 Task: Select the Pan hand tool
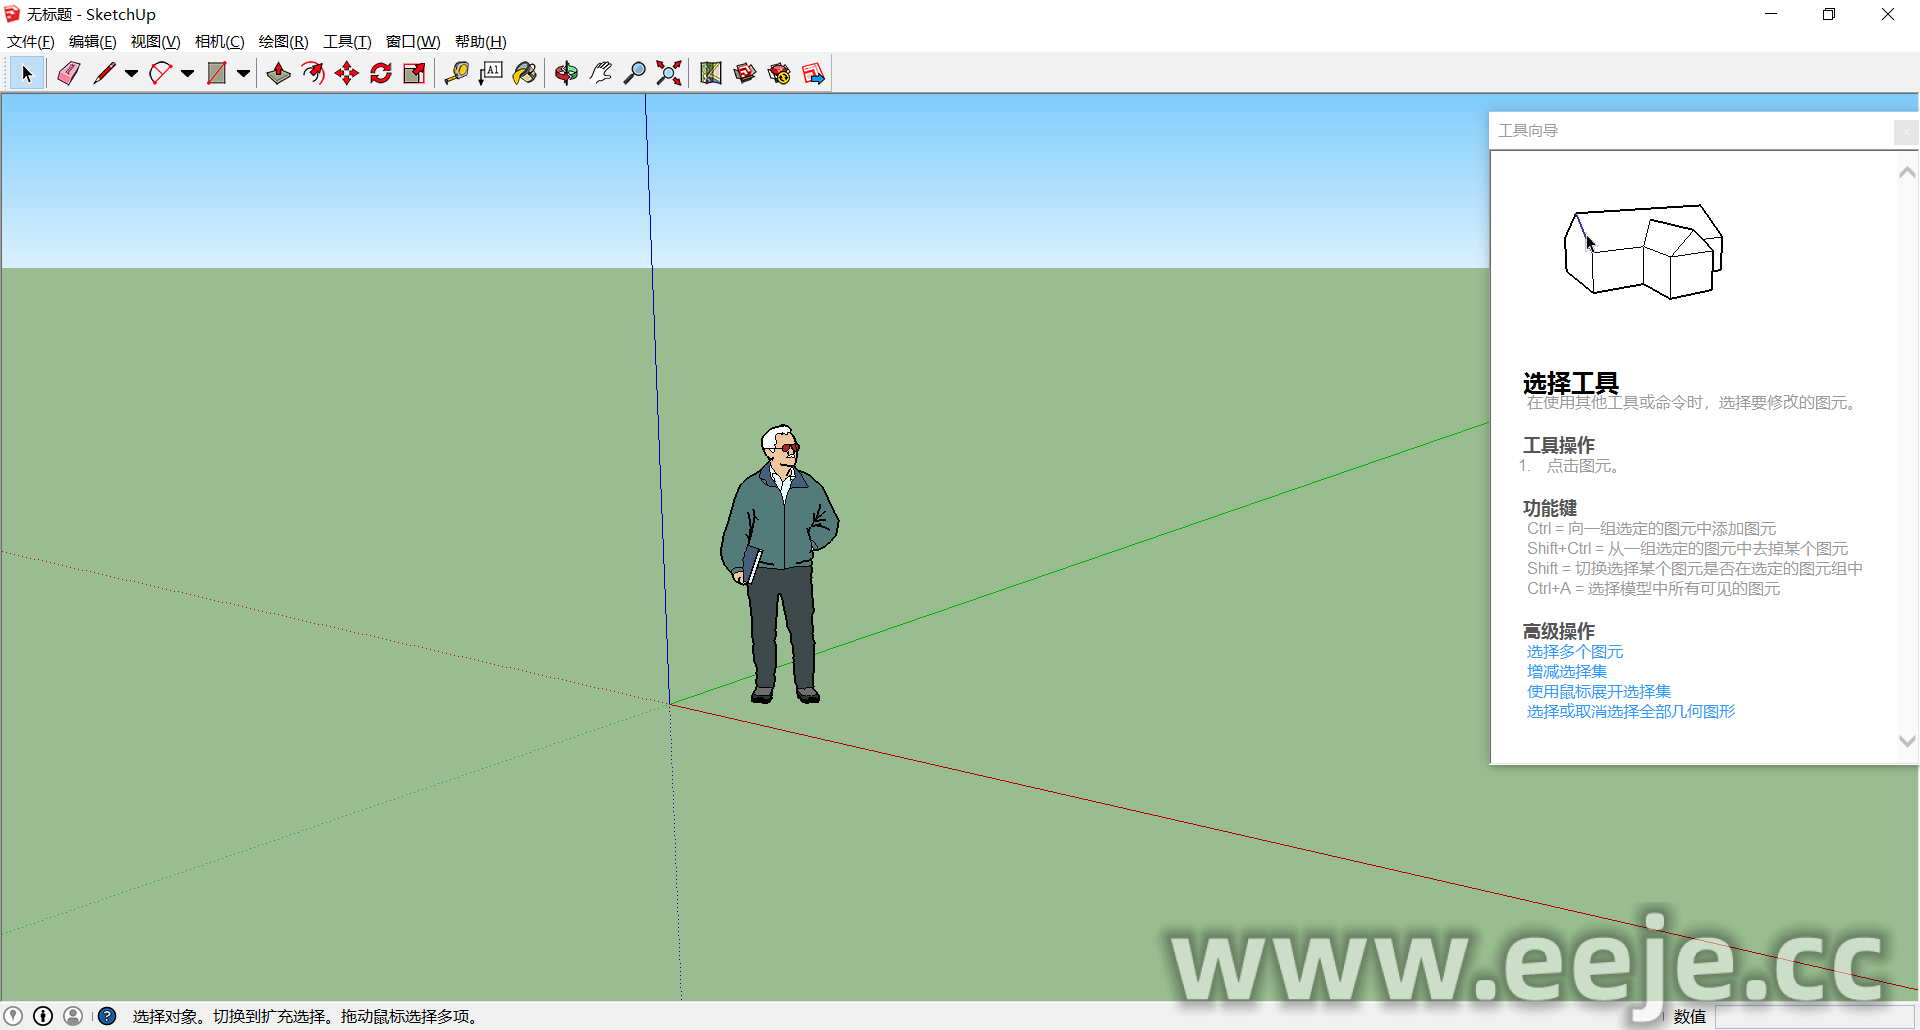point(601,73)
